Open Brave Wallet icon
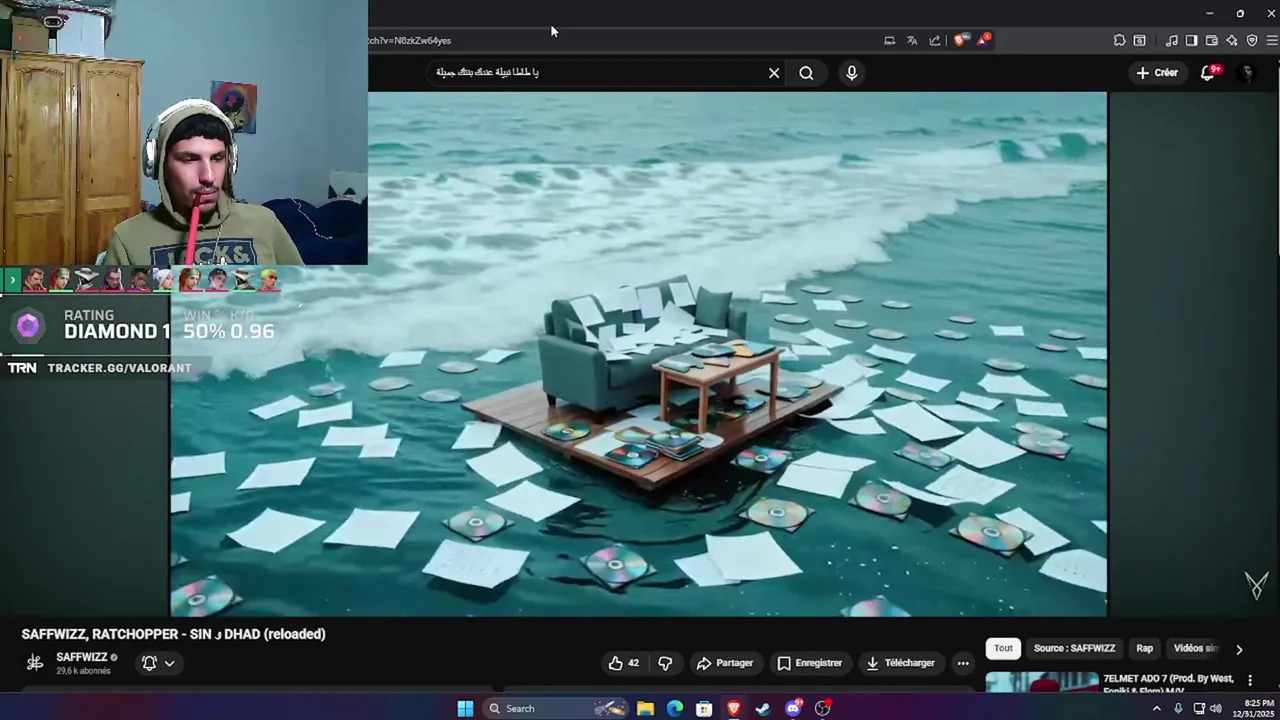 tap(1211, 41)
